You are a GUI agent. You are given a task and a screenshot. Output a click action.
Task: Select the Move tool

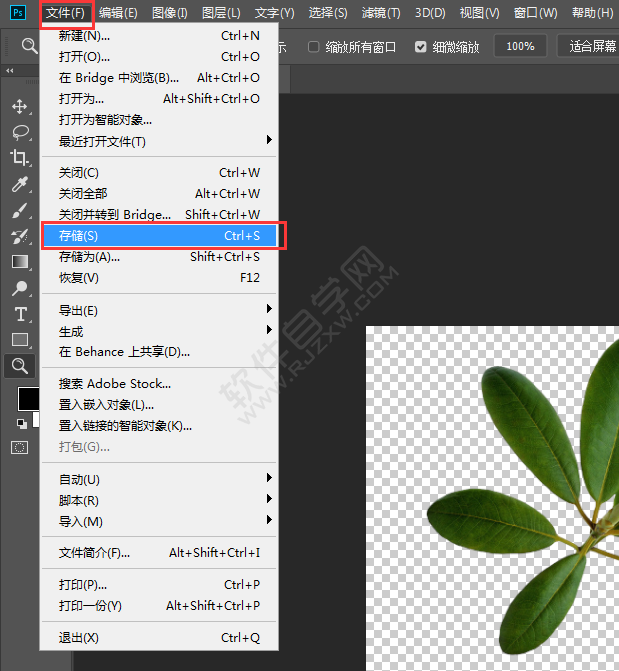pos(20,106)
